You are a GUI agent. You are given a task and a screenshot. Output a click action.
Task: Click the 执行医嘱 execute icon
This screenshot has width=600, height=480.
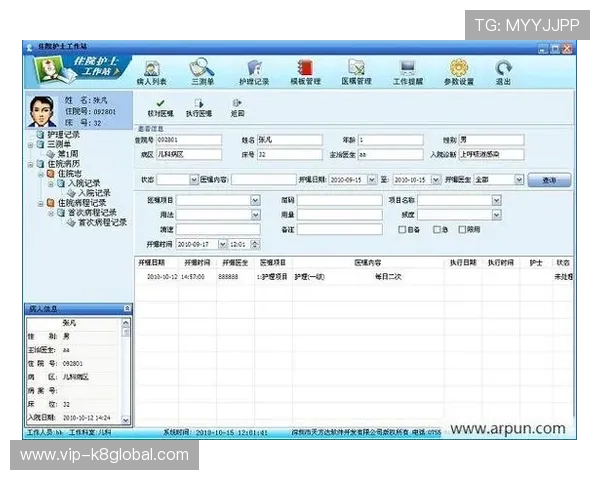point(199,108)
